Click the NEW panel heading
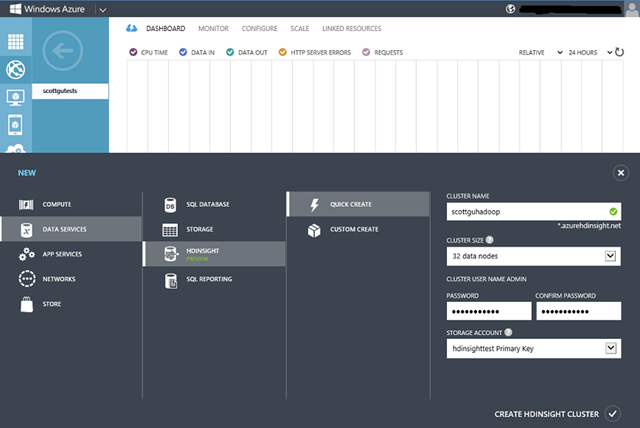This screenshot has height=428, width=640. (x=27, y=173)
